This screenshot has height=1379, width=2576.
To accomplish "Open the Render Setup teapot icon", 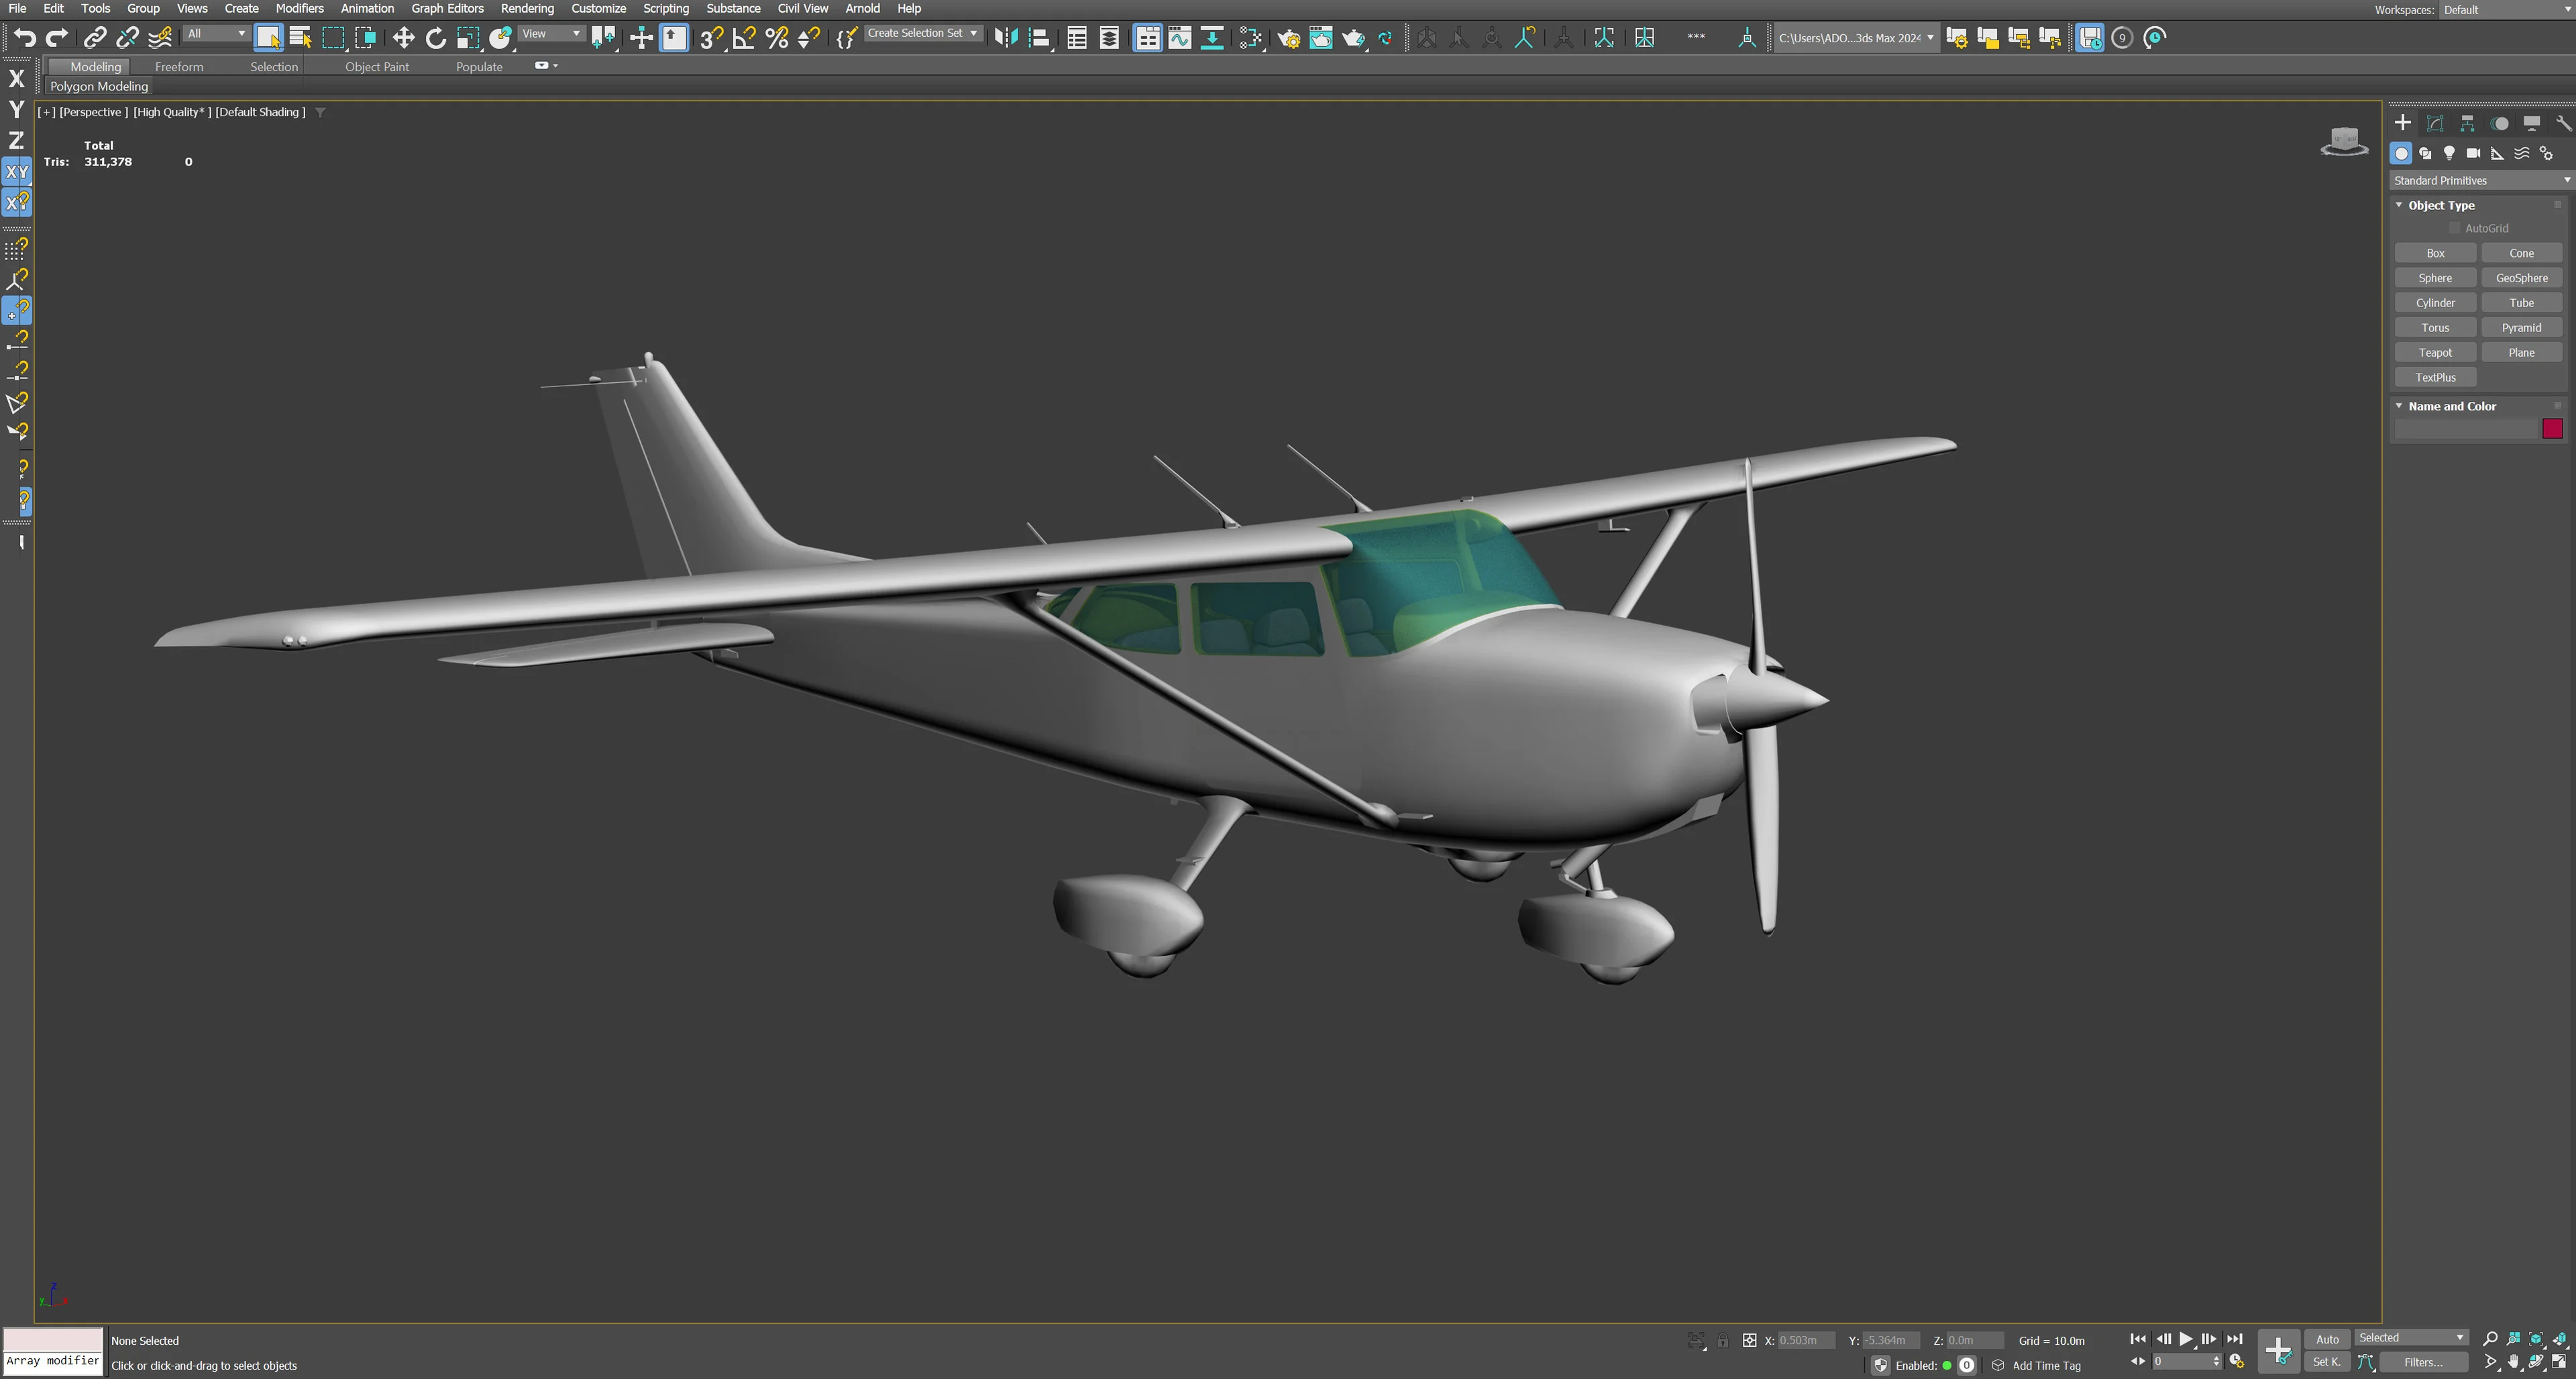I will [1289, 38].
